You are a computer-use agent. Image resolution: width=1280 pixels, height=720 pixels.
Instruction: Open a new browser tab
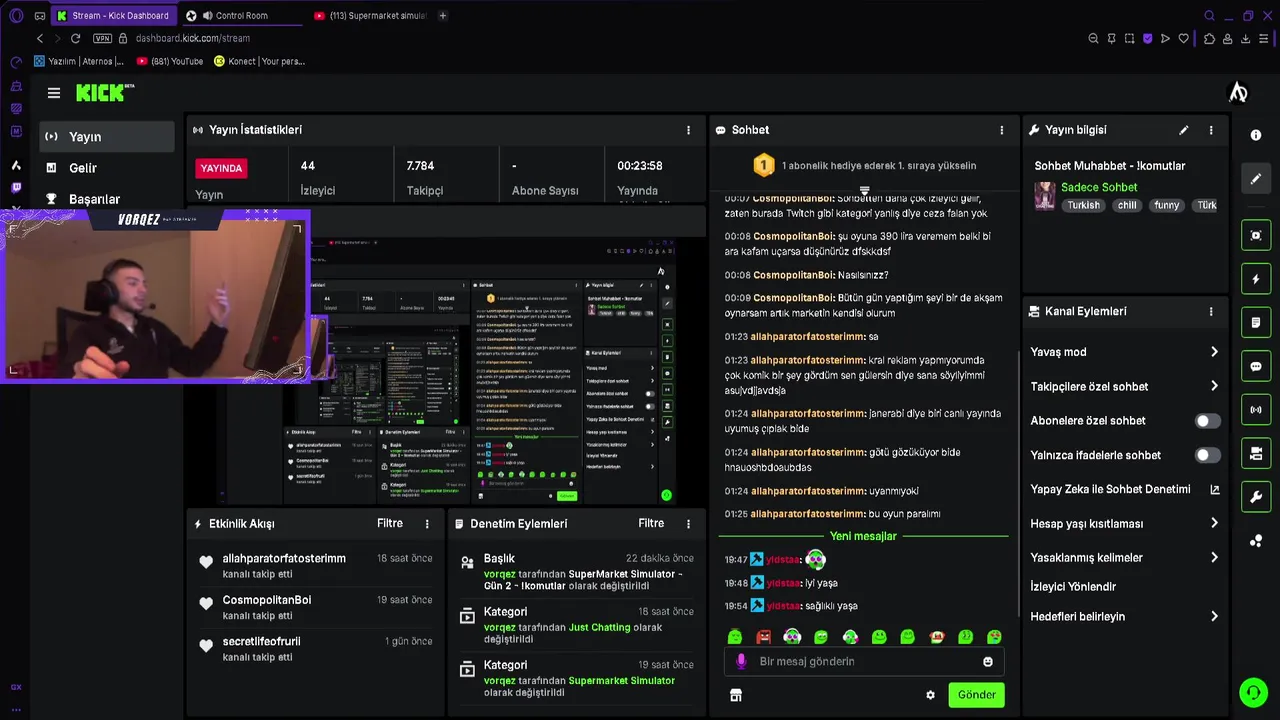[443, 15]
